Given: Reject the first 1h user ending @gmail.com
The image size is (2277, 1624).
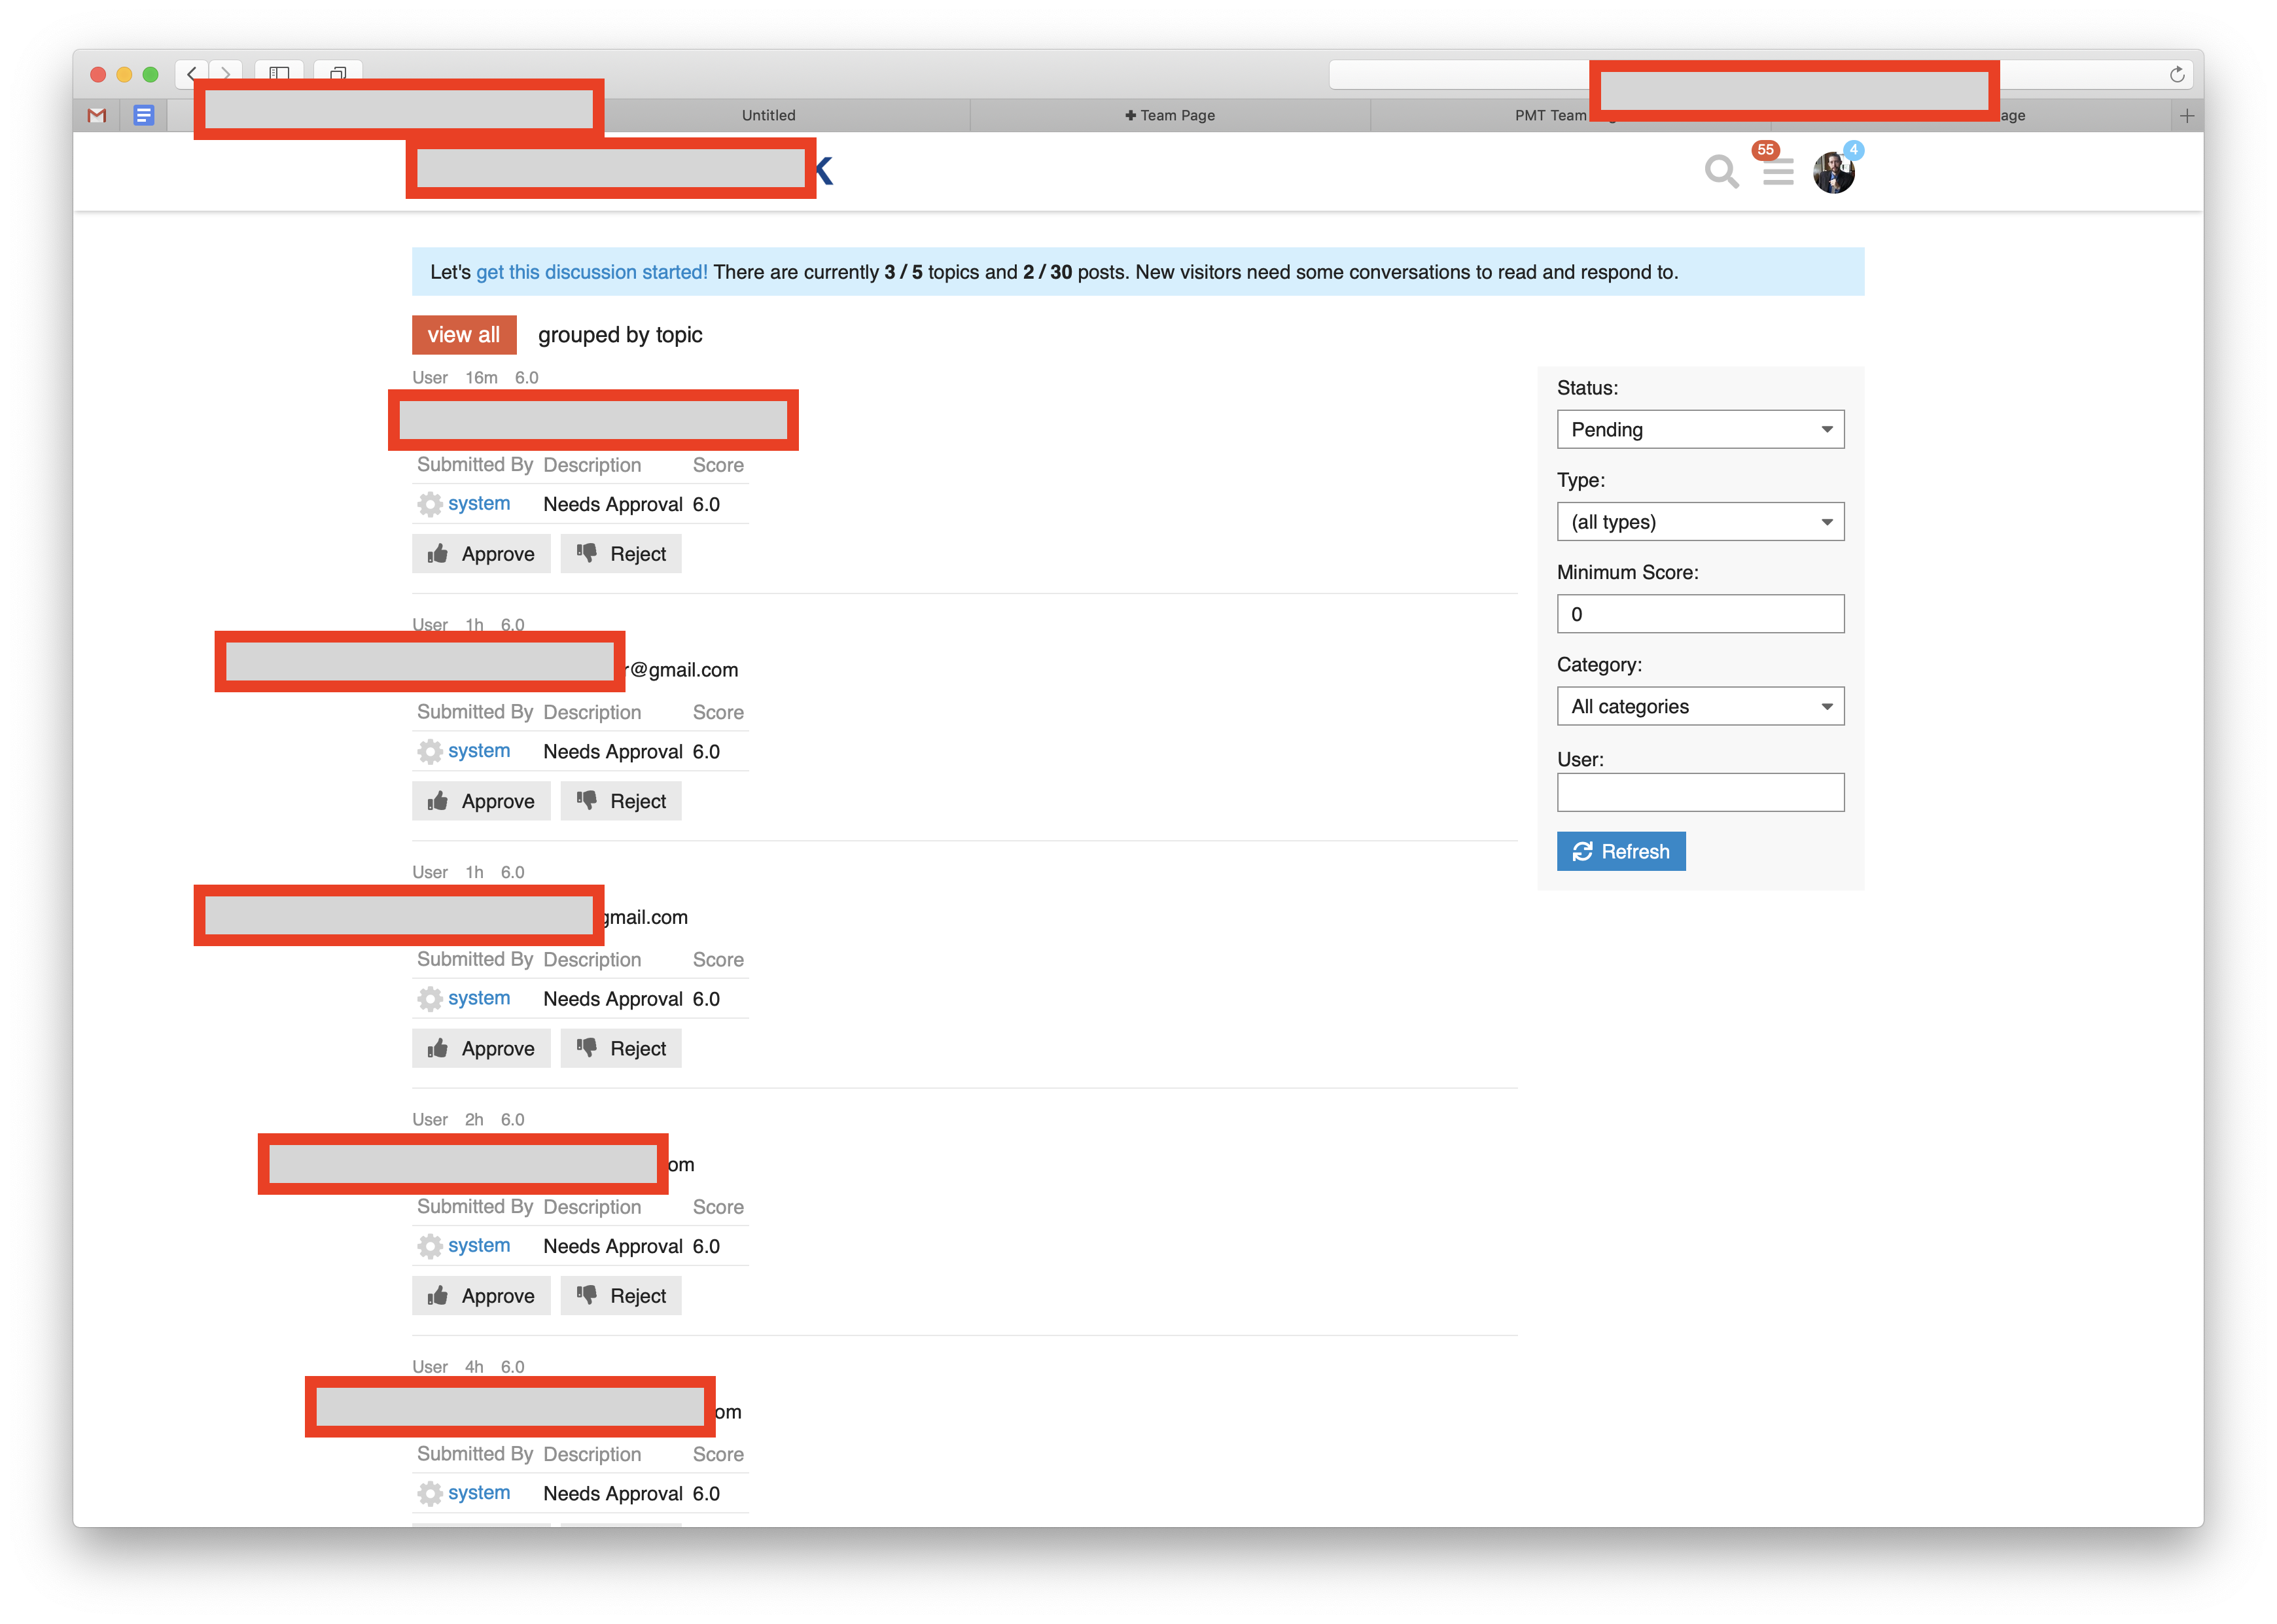Looking at the screenshot, I should pos(621,801).
